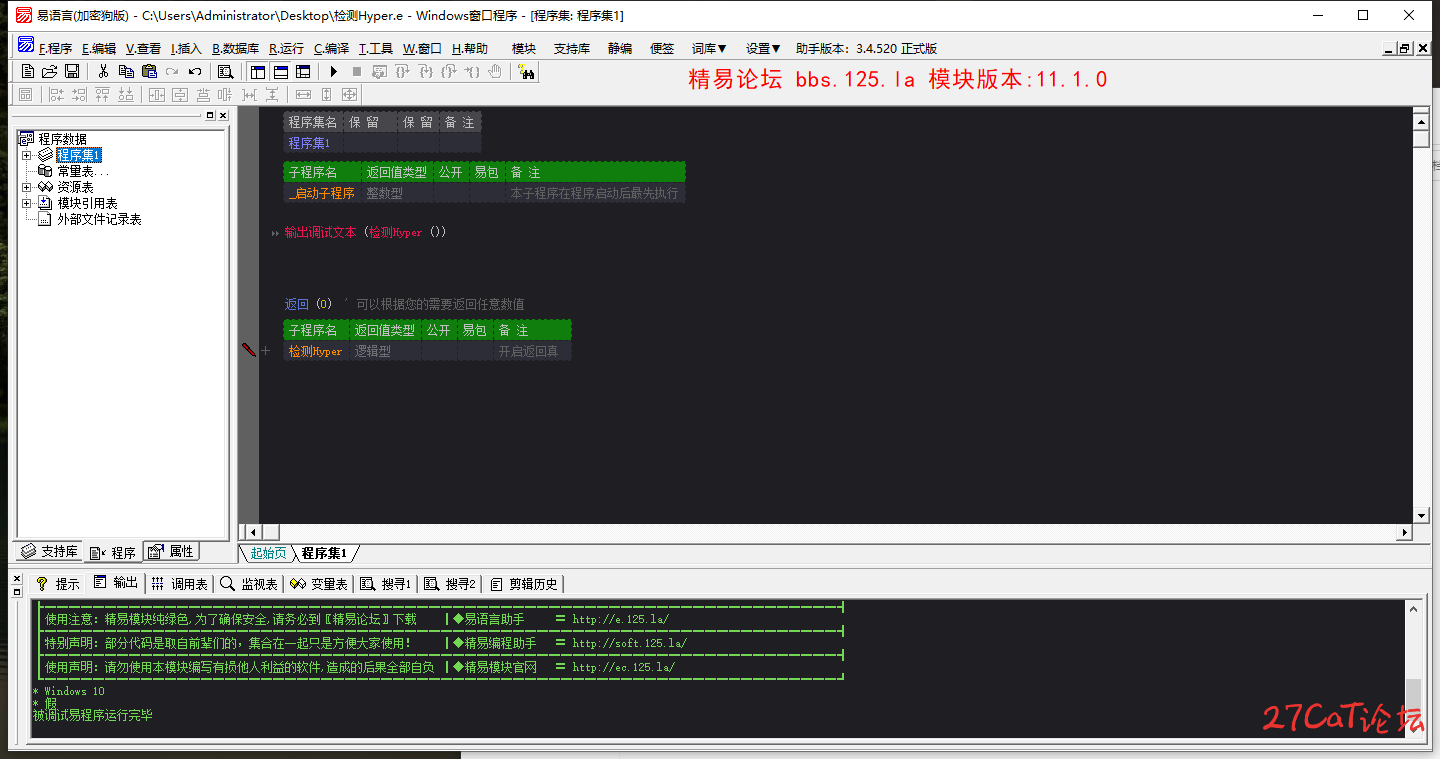Viewport: 1440px width, 759px height.
Task: Open the H.帮助 menu
Action: (470, 48)
